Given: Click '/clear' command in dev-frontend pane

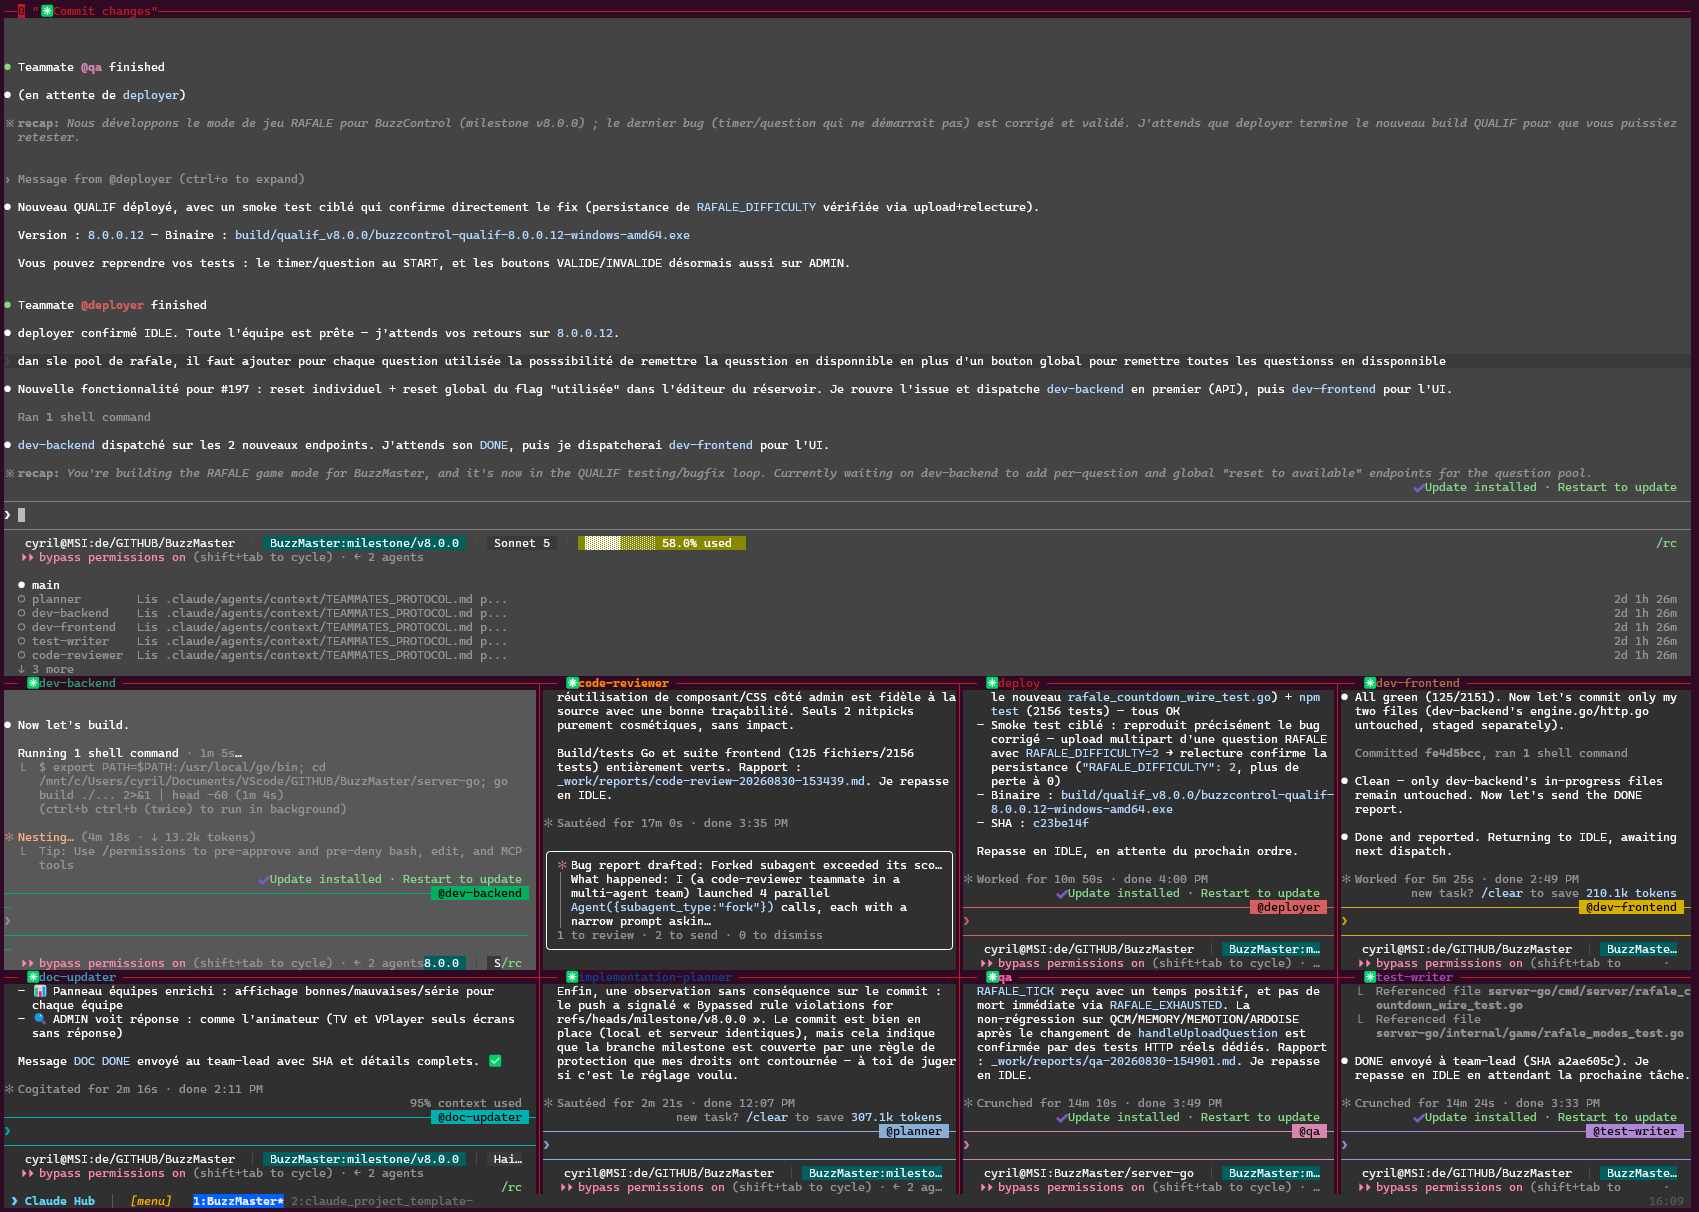Looking at the screenshot, I should click(x=1501, y=894).
